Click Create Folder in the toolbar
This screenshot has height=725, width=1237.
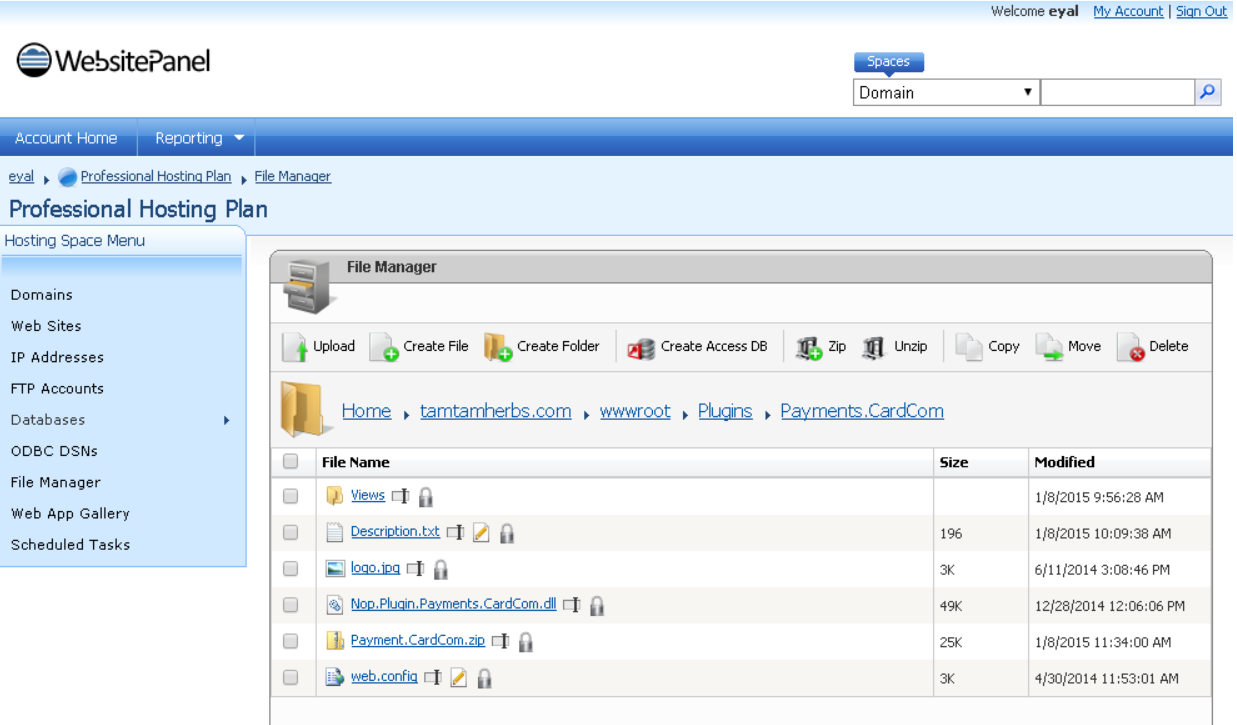(x=542, y=346)
